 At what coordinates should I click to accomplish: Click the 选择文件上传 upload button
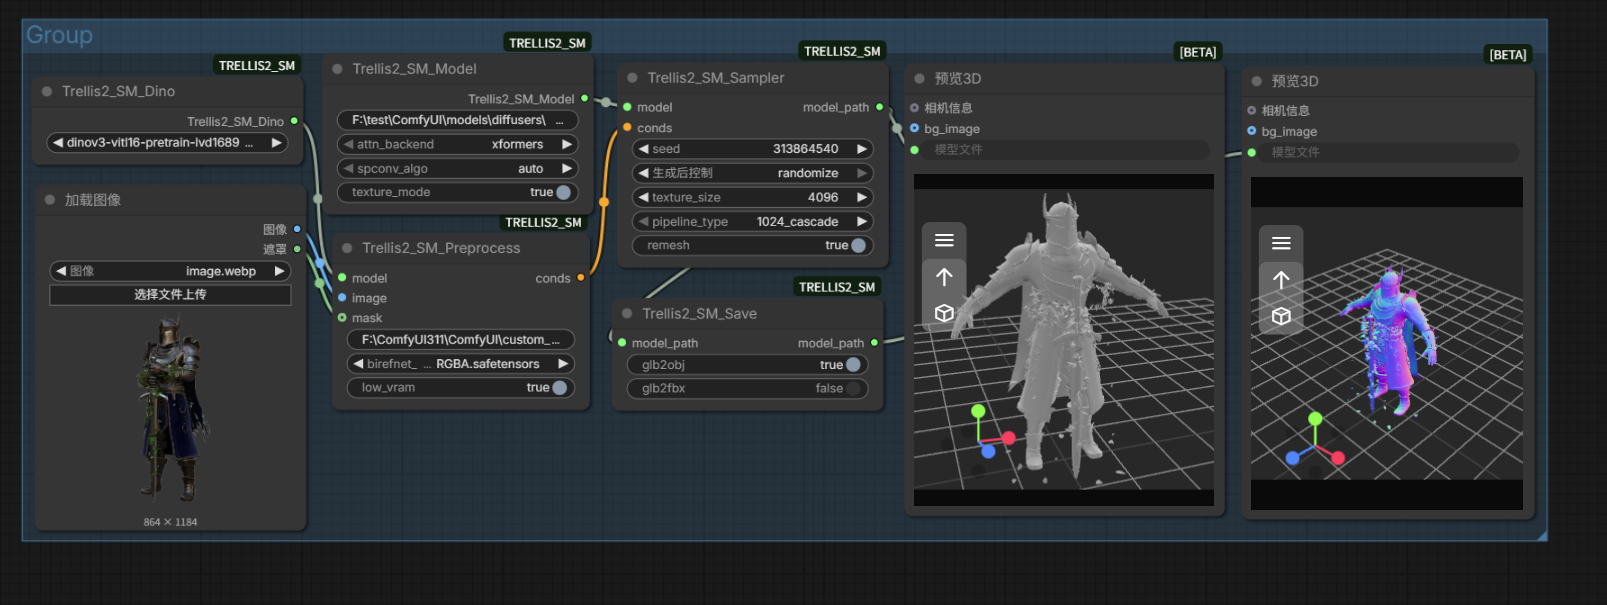(170, 294)
